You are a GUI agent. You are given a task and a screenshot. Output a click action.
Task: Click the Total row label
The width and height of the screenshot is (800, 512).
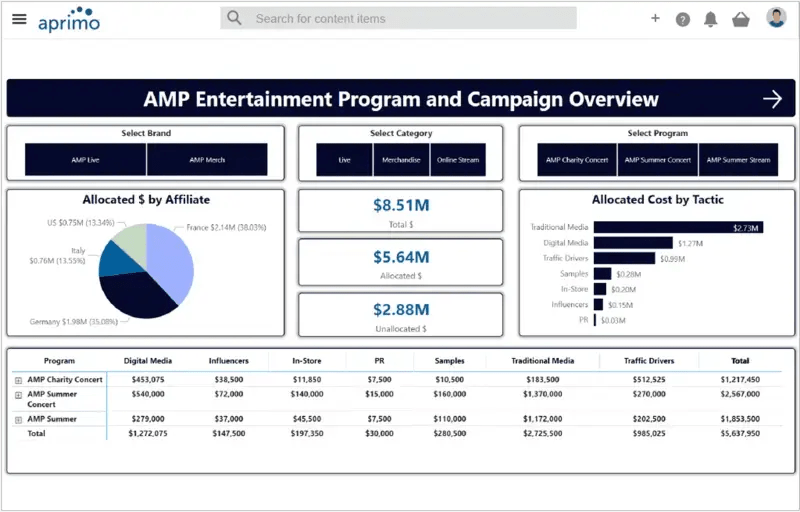point(36,433)
